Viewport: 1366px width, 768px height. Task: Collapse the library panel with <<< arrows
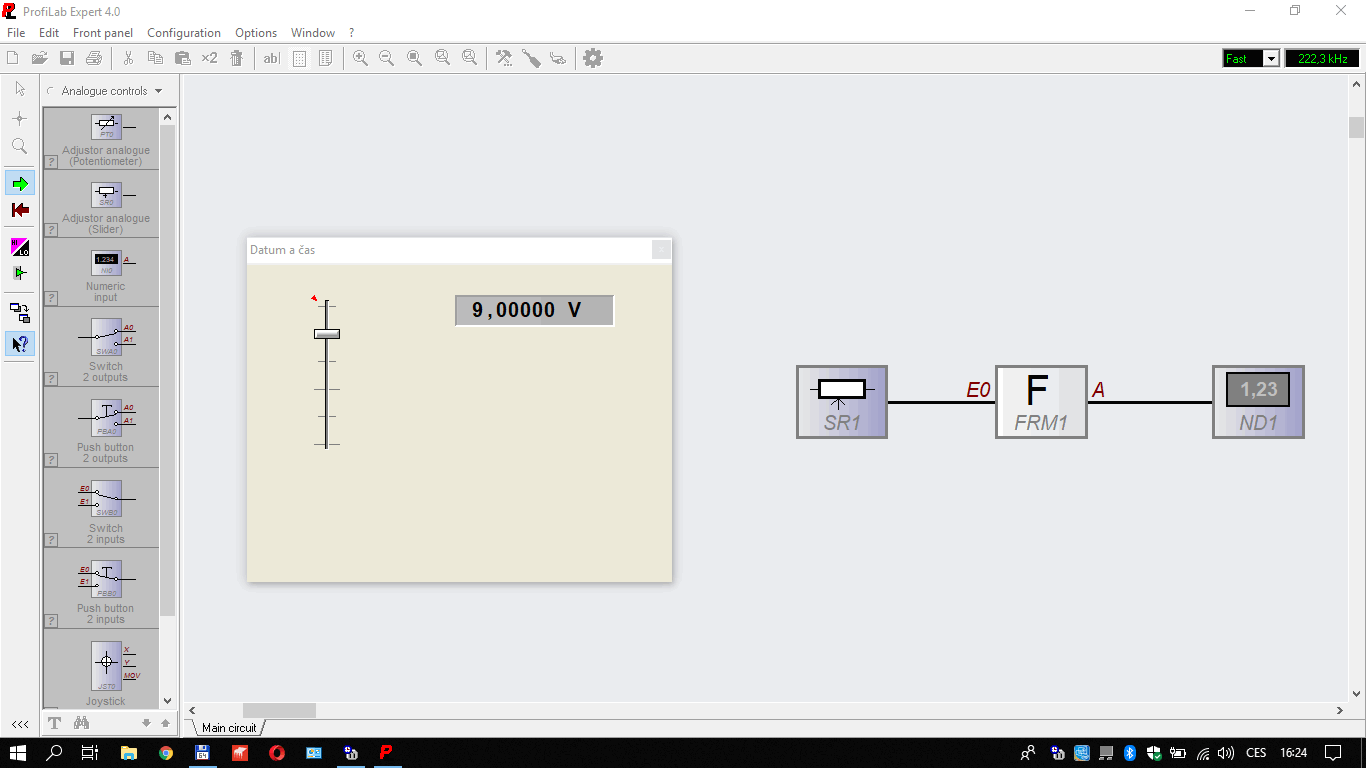tap(20, 724)
